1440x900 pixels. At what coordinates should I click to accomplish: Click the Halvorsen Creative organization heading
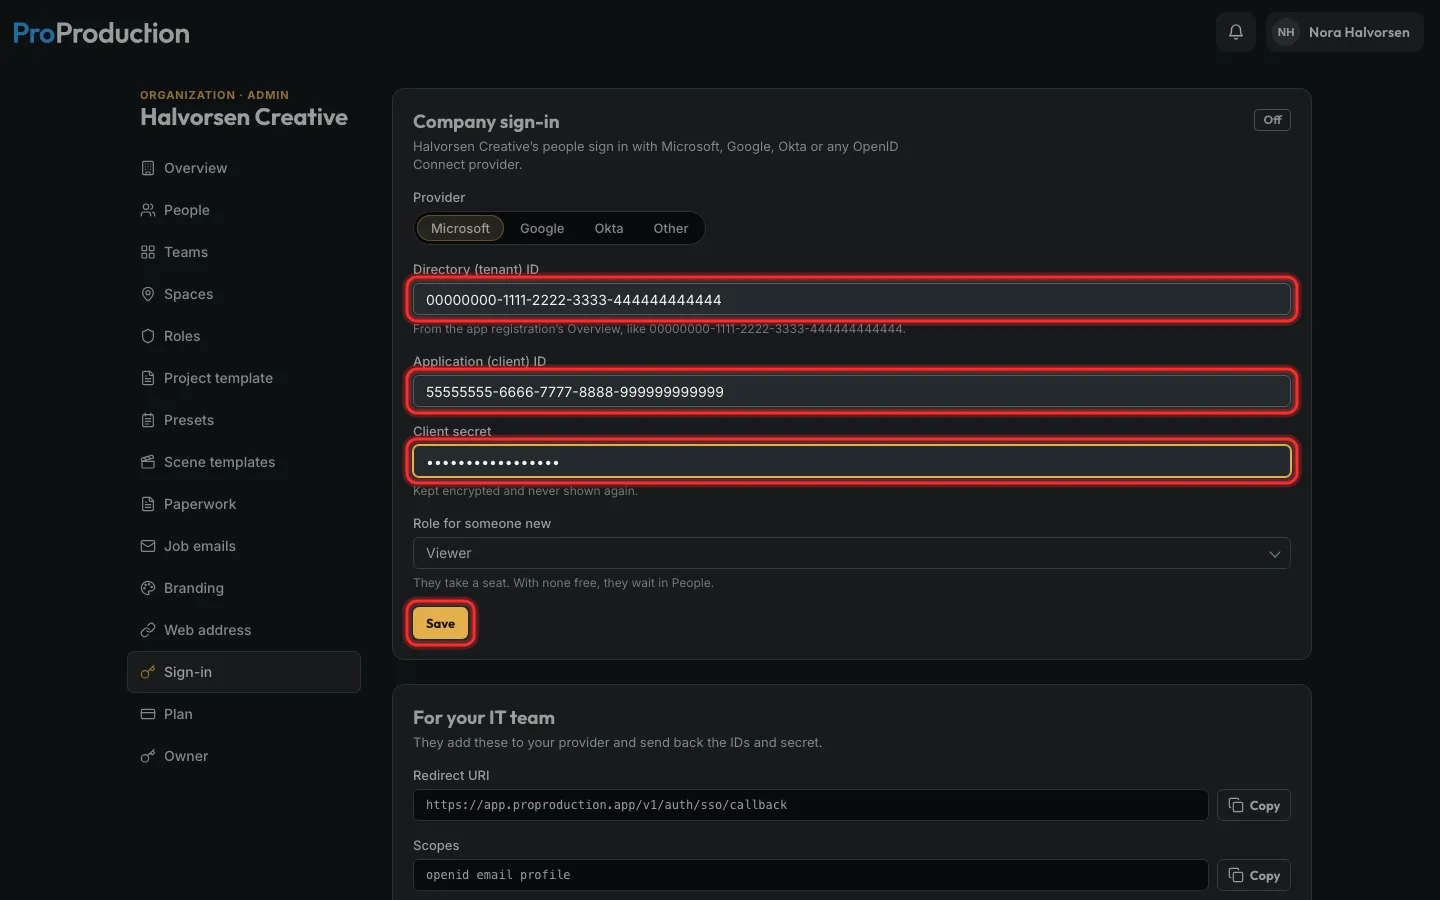click(x=244, y=117)
